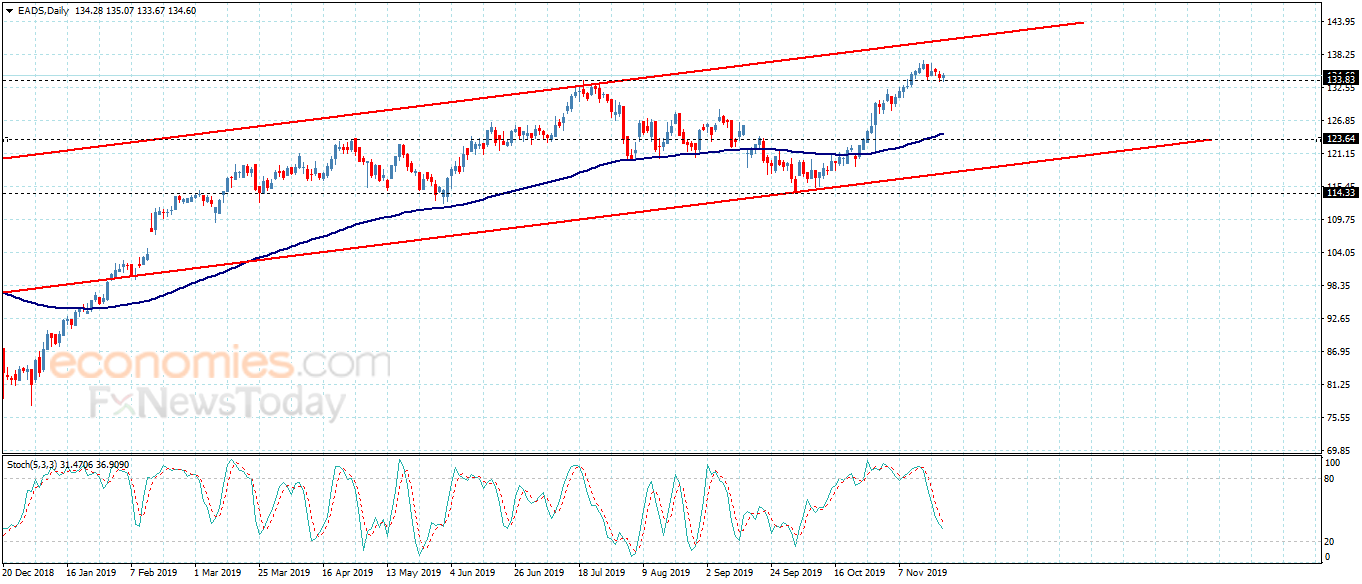This screenshot has width=1362, height=584.
Task: Click the 20 Dec 2018 date label
Action: [30, 574]
